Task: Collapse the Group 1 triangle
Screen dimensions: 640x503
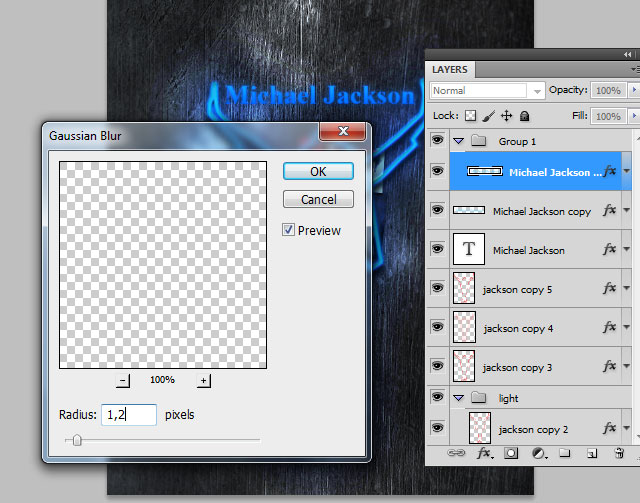Action: click(x=459, y=141)
